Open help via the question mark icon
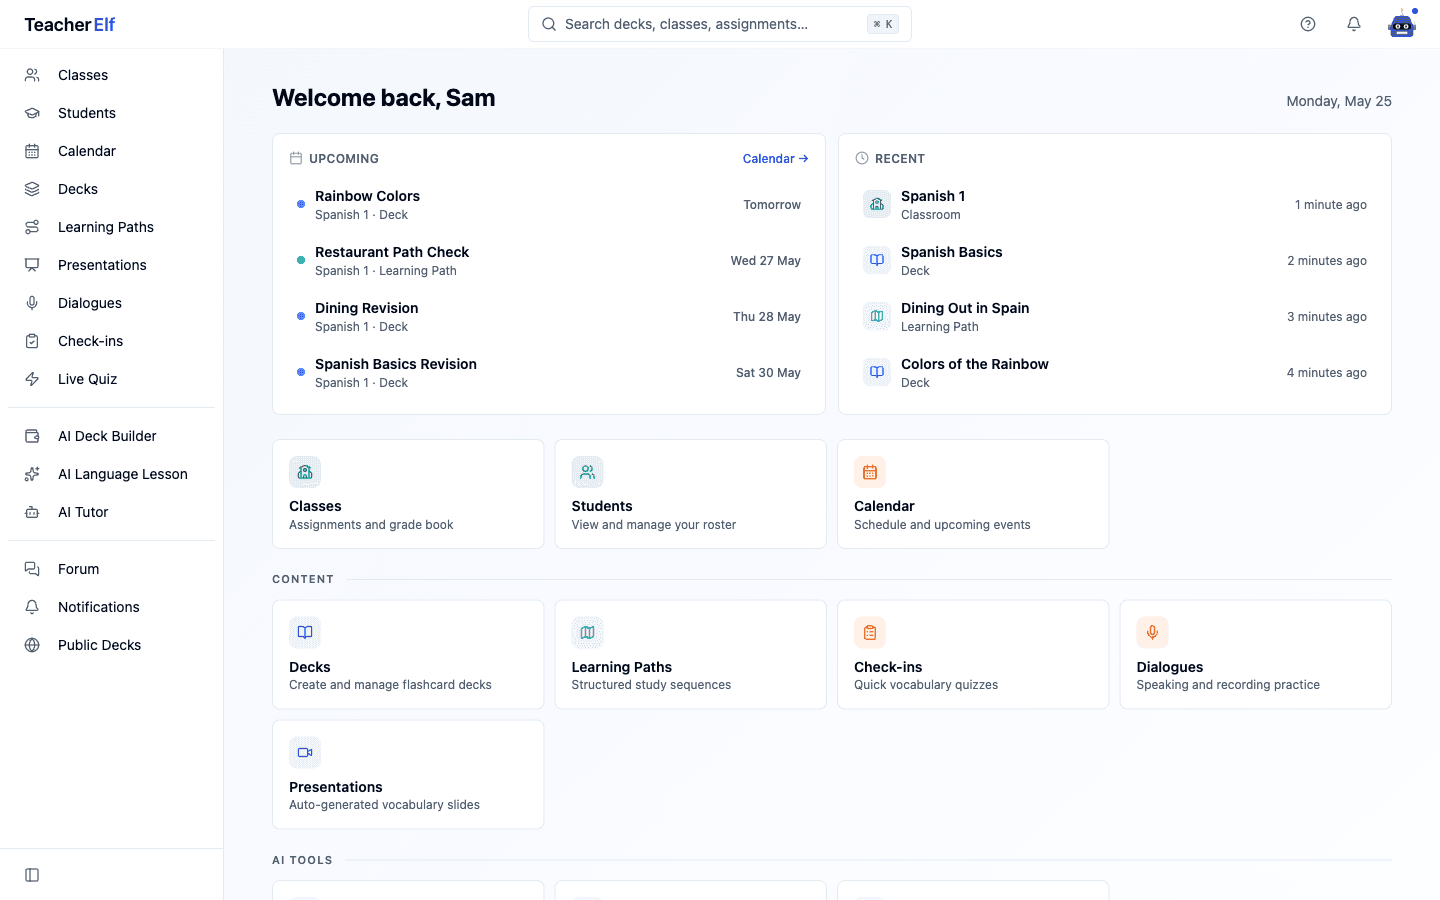 click(x=1308, y=24)
